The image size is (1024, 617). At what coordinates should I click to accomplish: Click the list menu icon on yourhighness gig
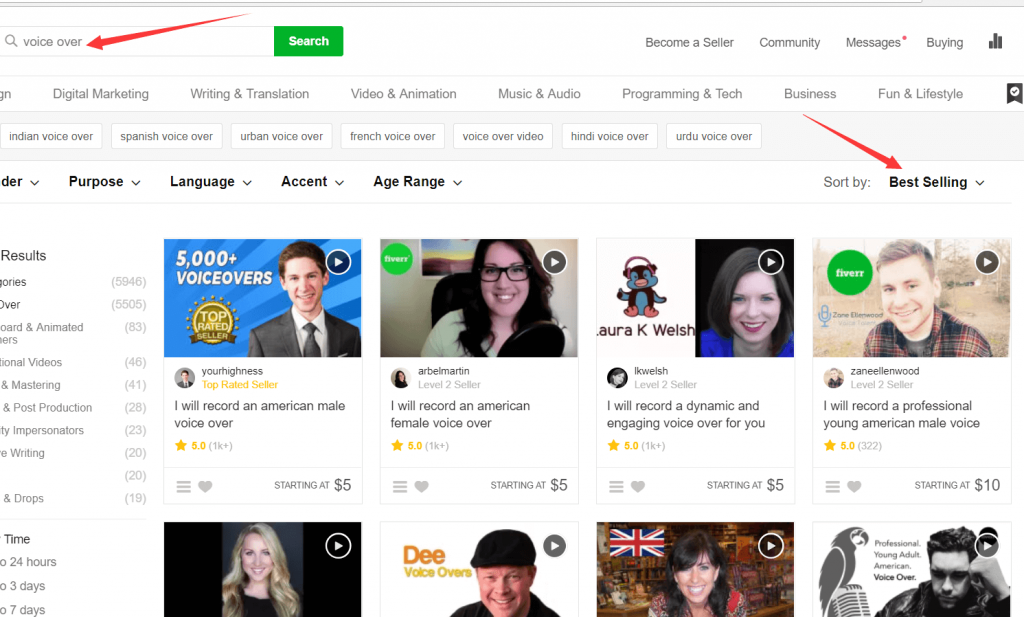tap(184, 486)
